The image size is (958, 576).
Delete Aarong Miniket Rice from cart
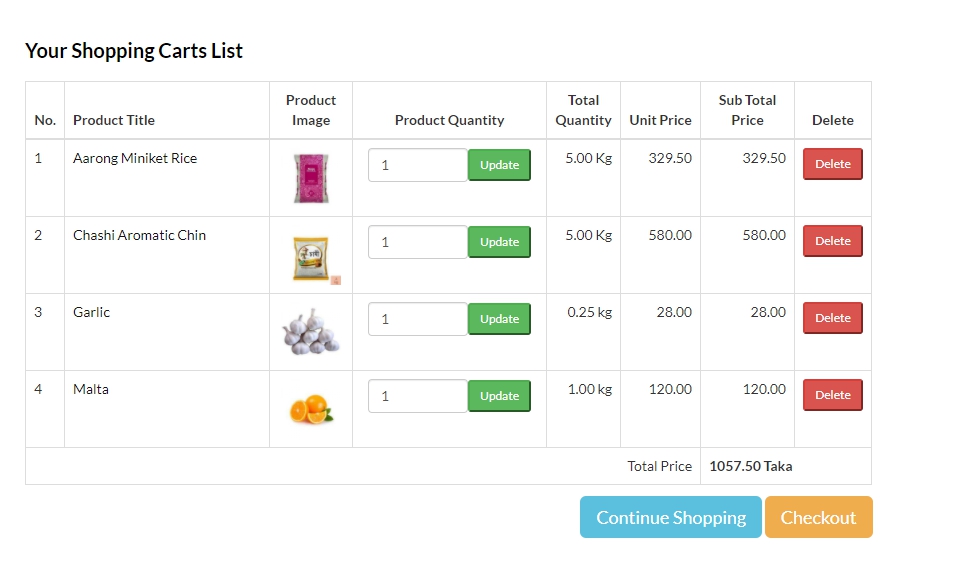click(832, 164)
